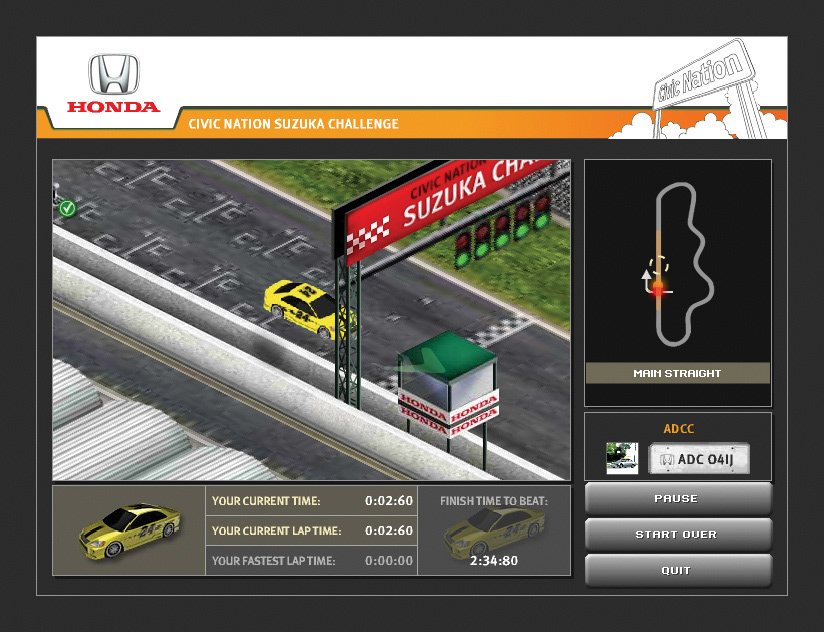Pause the race
The image size is (824, 632).
coord(677,499)
